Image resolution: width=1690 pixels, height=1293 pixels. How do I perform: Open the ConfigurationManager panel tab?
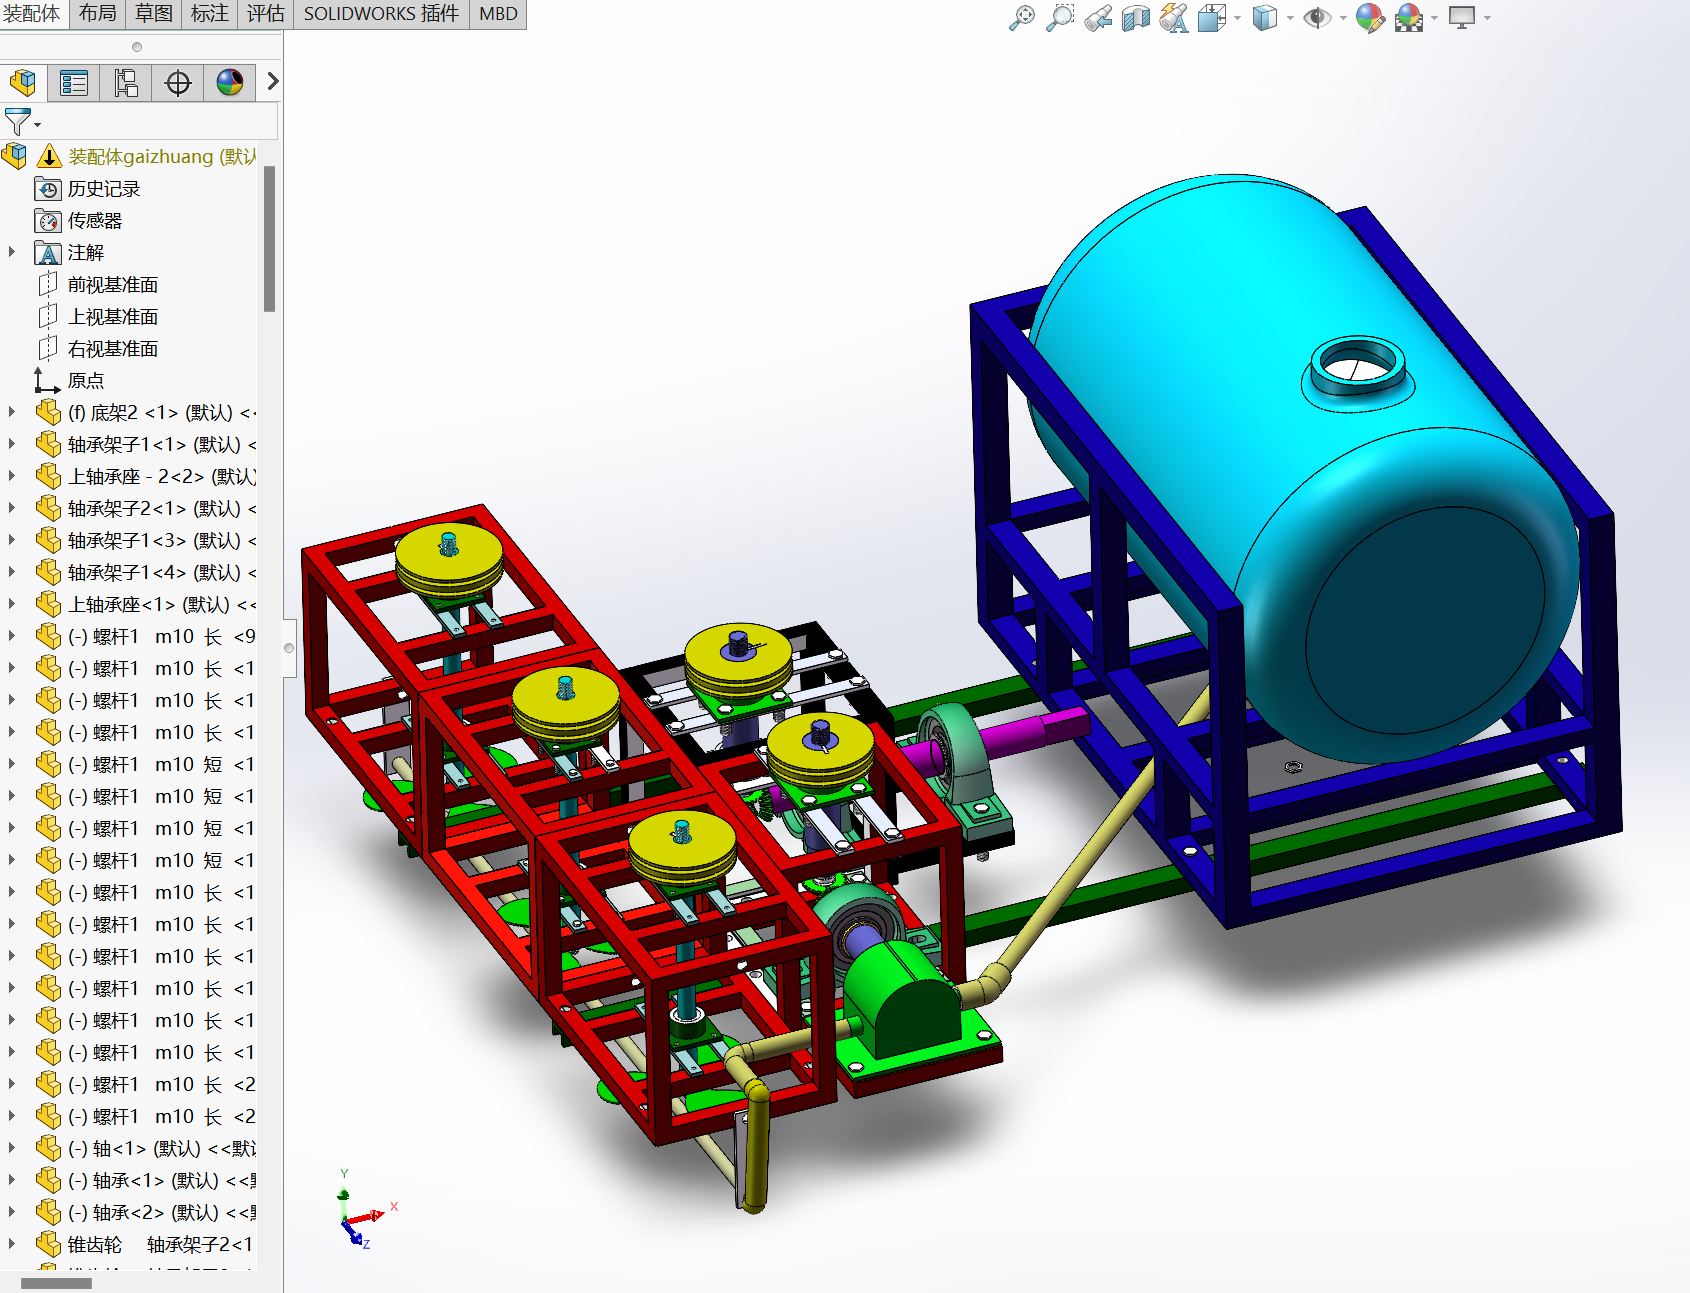[x=126, y=83]
